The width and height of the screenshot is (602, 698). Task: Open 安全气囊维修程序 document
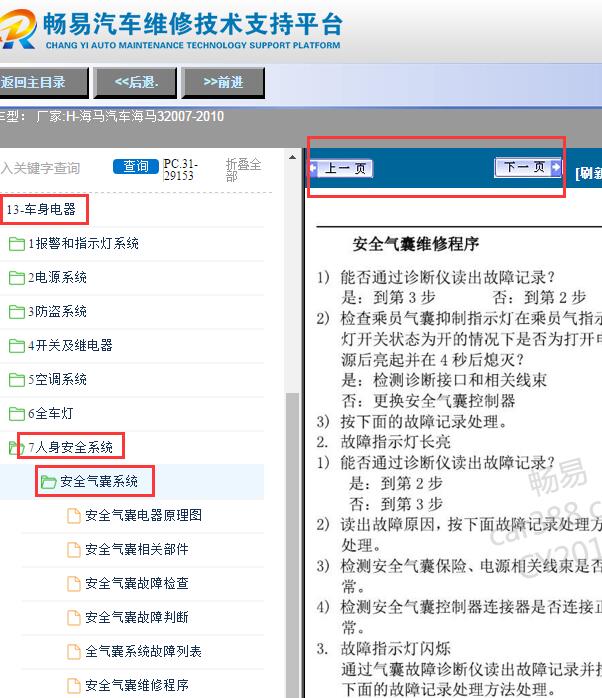[137, 686]
